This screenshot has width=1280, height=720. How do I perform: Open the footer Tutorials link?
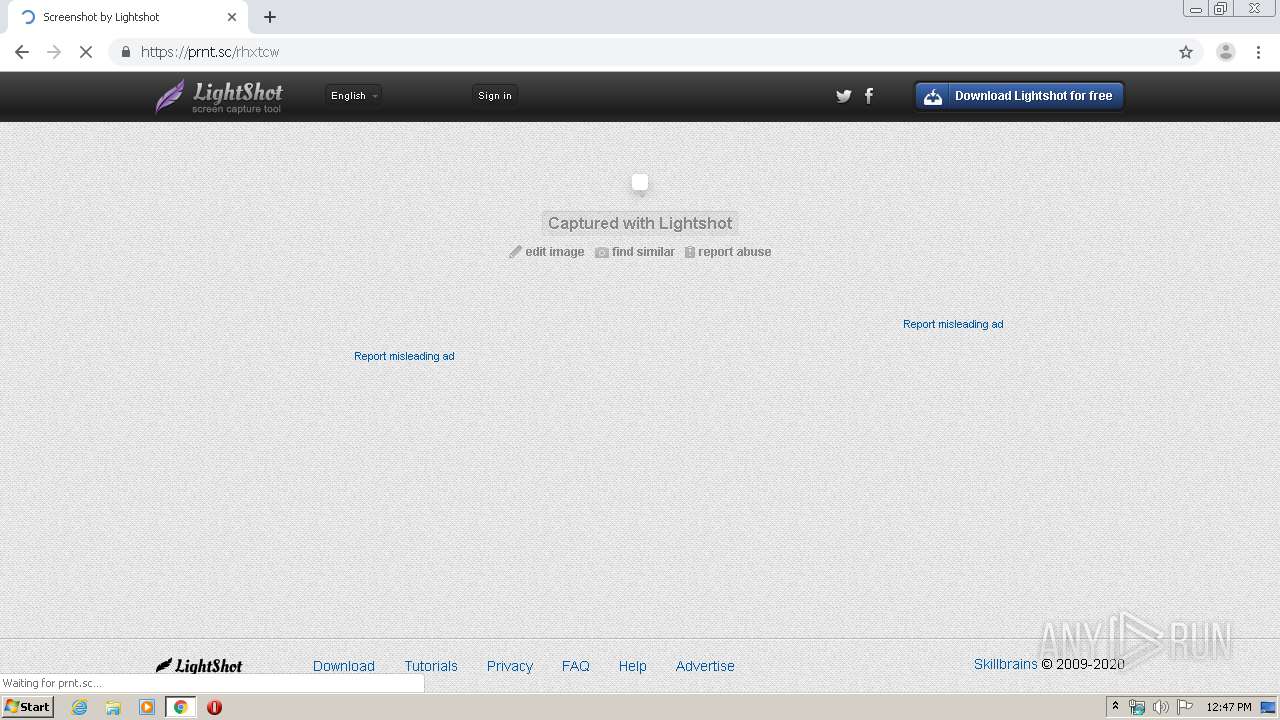(x=431, y=666)
